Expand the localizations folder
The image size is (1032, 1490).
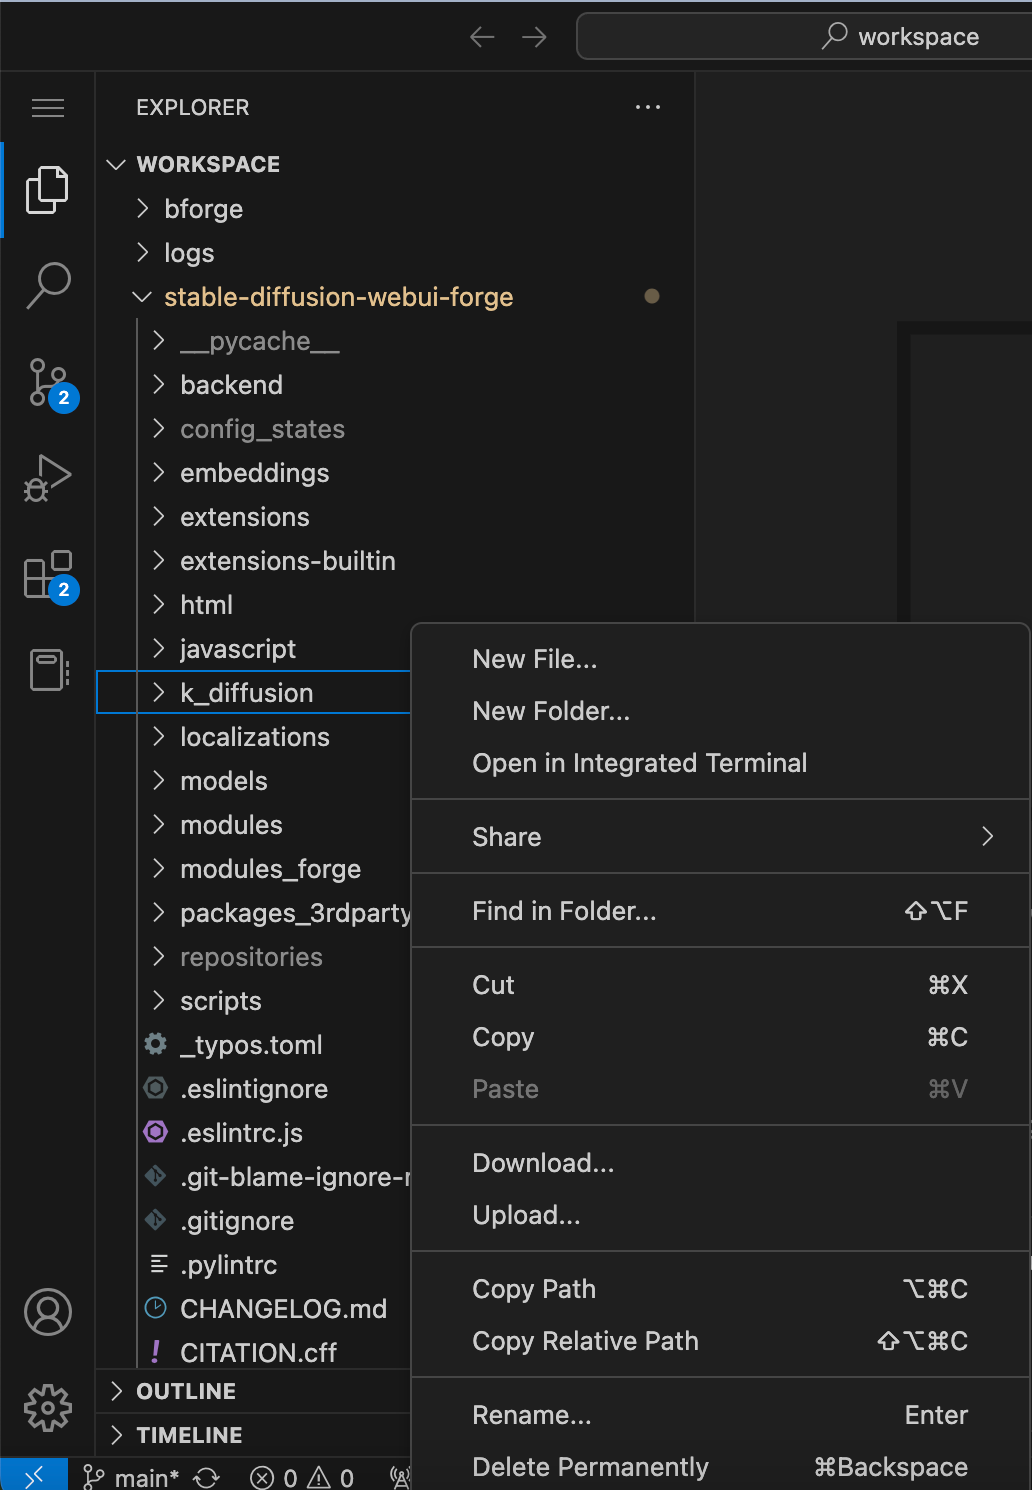coord(253,737)
